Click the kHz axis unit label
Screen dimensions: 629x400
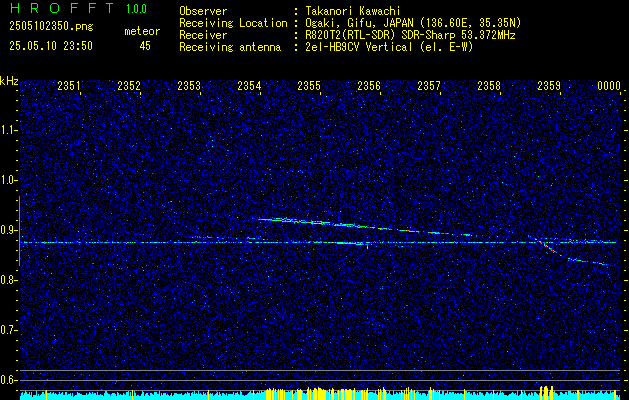(x=9, y=81)
